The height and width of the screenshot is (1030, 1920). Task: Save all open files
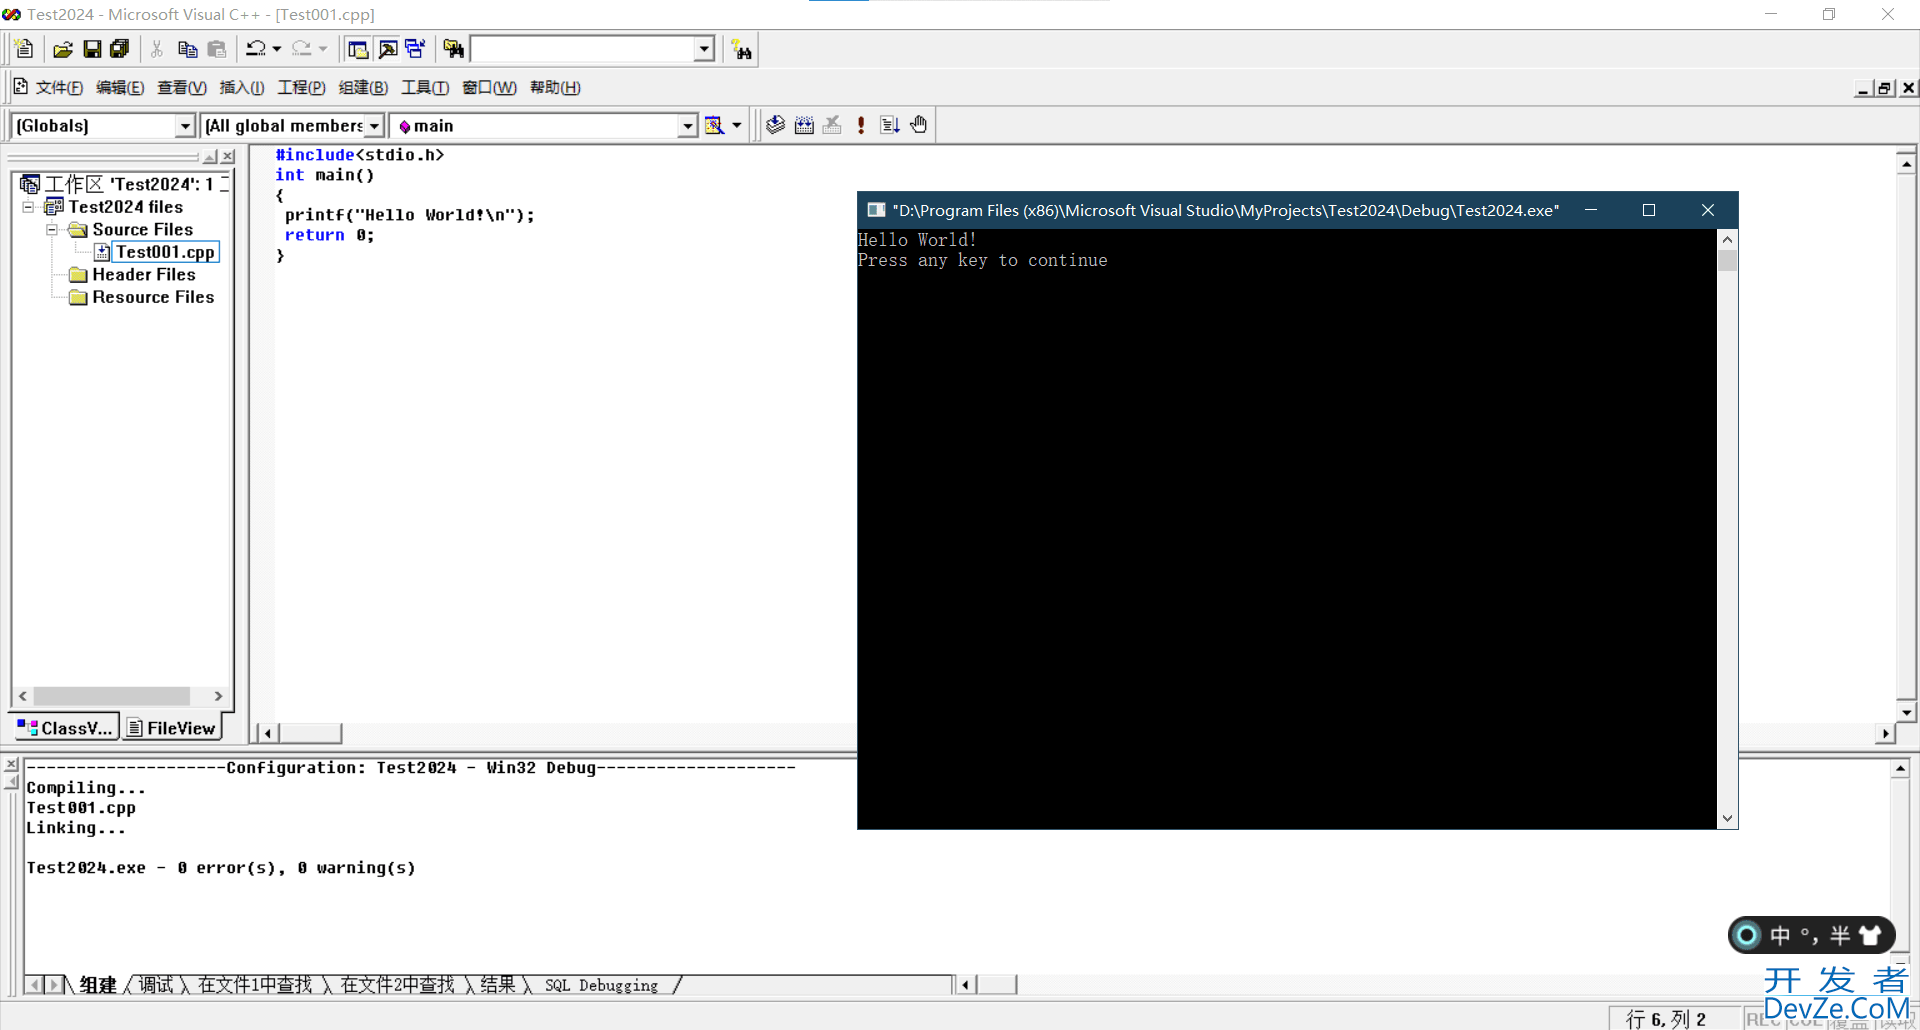point(119,49)
